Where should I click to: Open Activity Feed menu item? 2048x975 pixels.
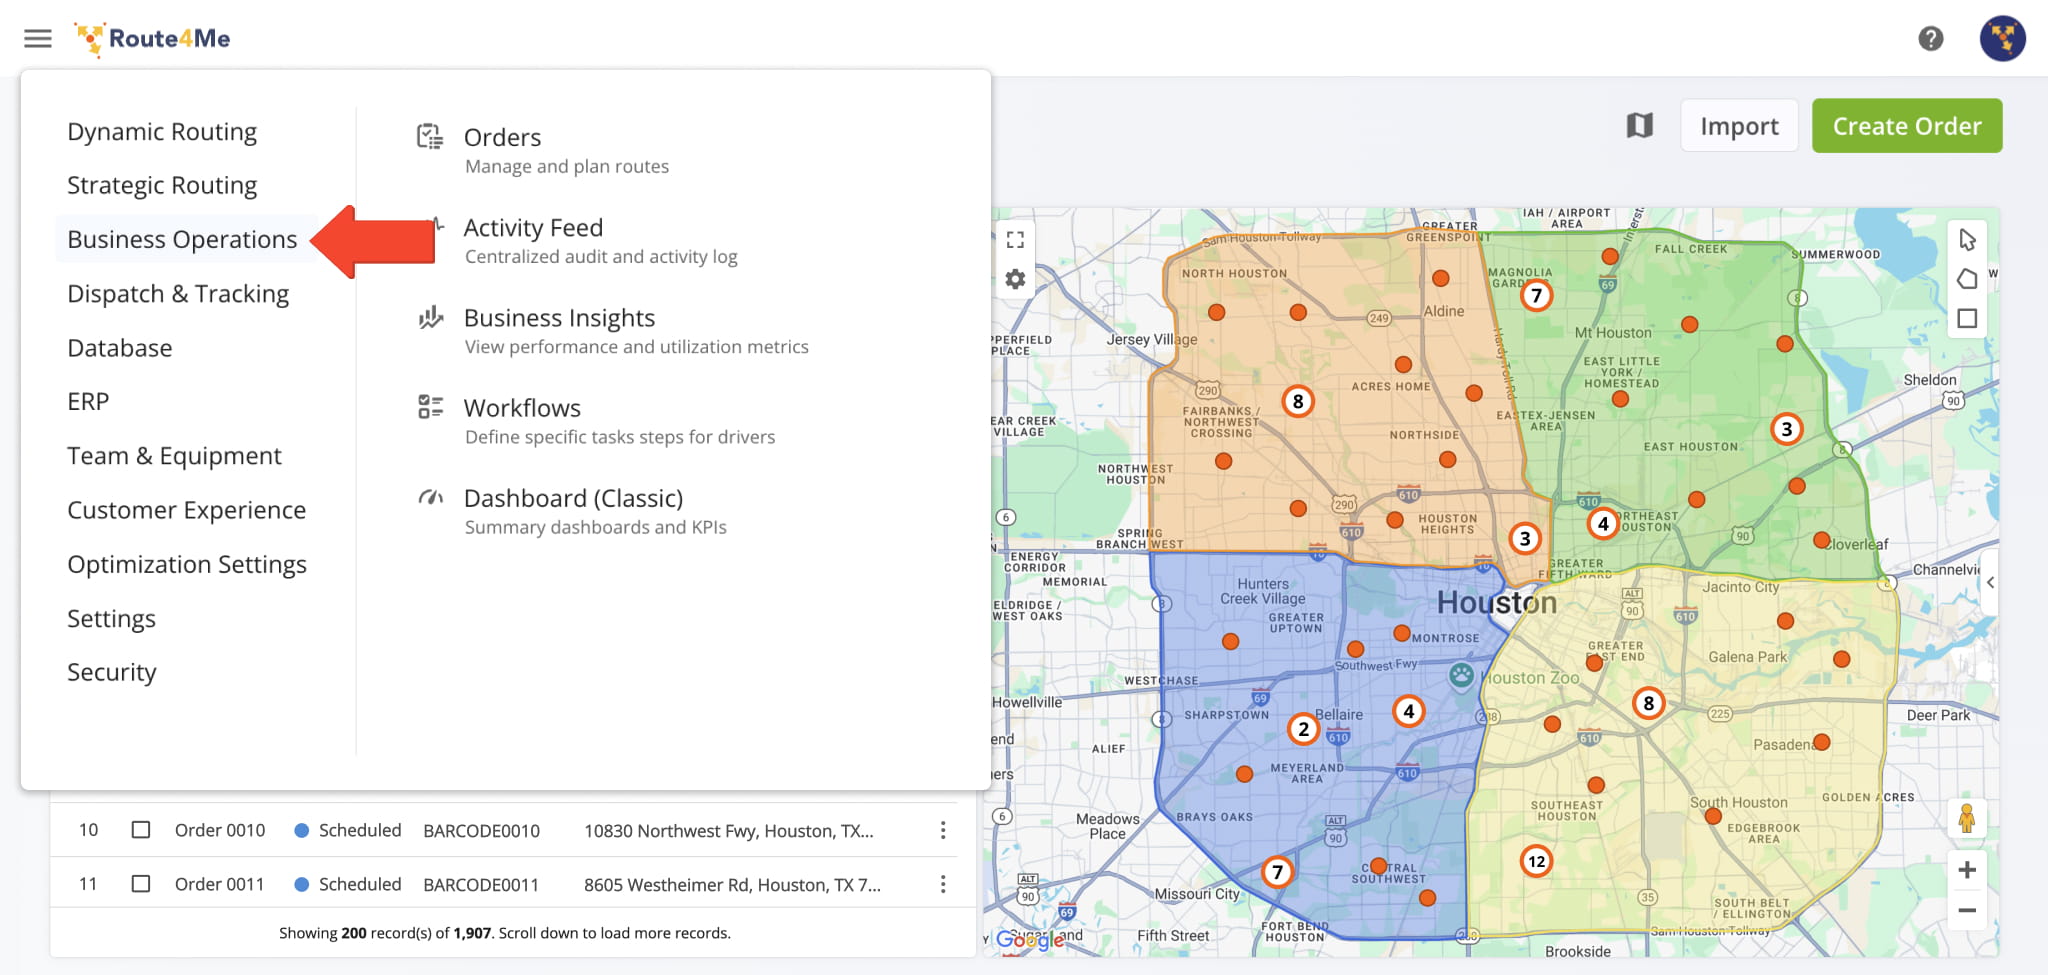pyautogui.click(x=533, y=228)
